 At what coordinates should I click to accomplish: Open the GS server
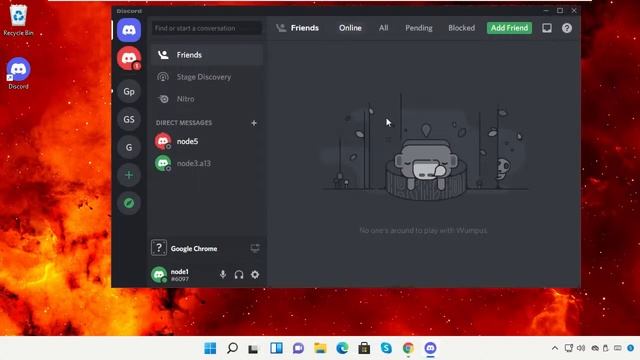tap(129, 119)
